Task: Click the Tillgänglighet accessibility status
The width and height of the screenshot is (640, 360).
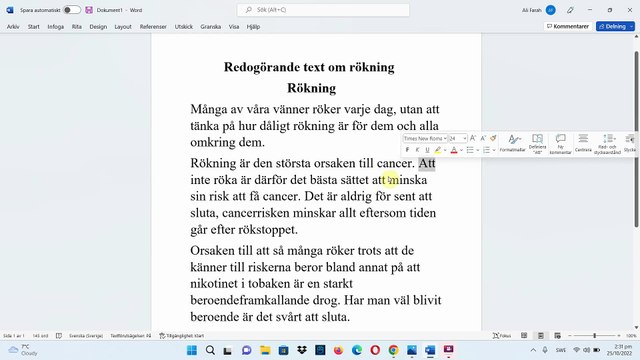Action: pyautogui.click(x=182, y=336)
